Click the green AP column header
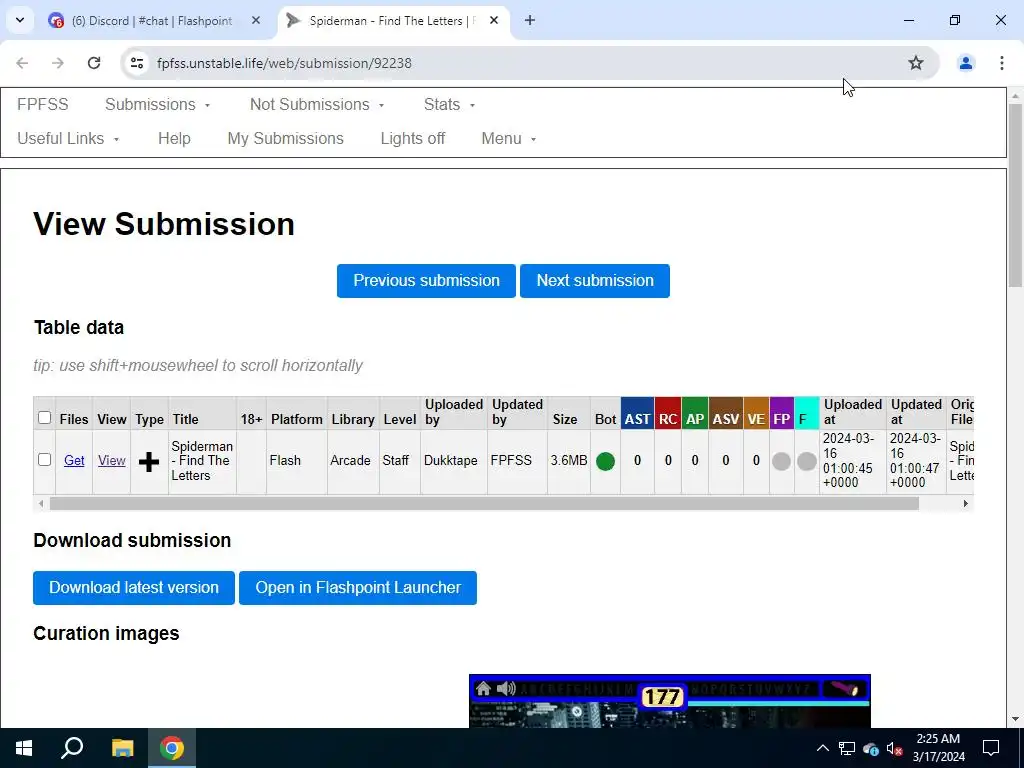Image resolution: width=1024 pixels, height=768 pixels. 695,413
